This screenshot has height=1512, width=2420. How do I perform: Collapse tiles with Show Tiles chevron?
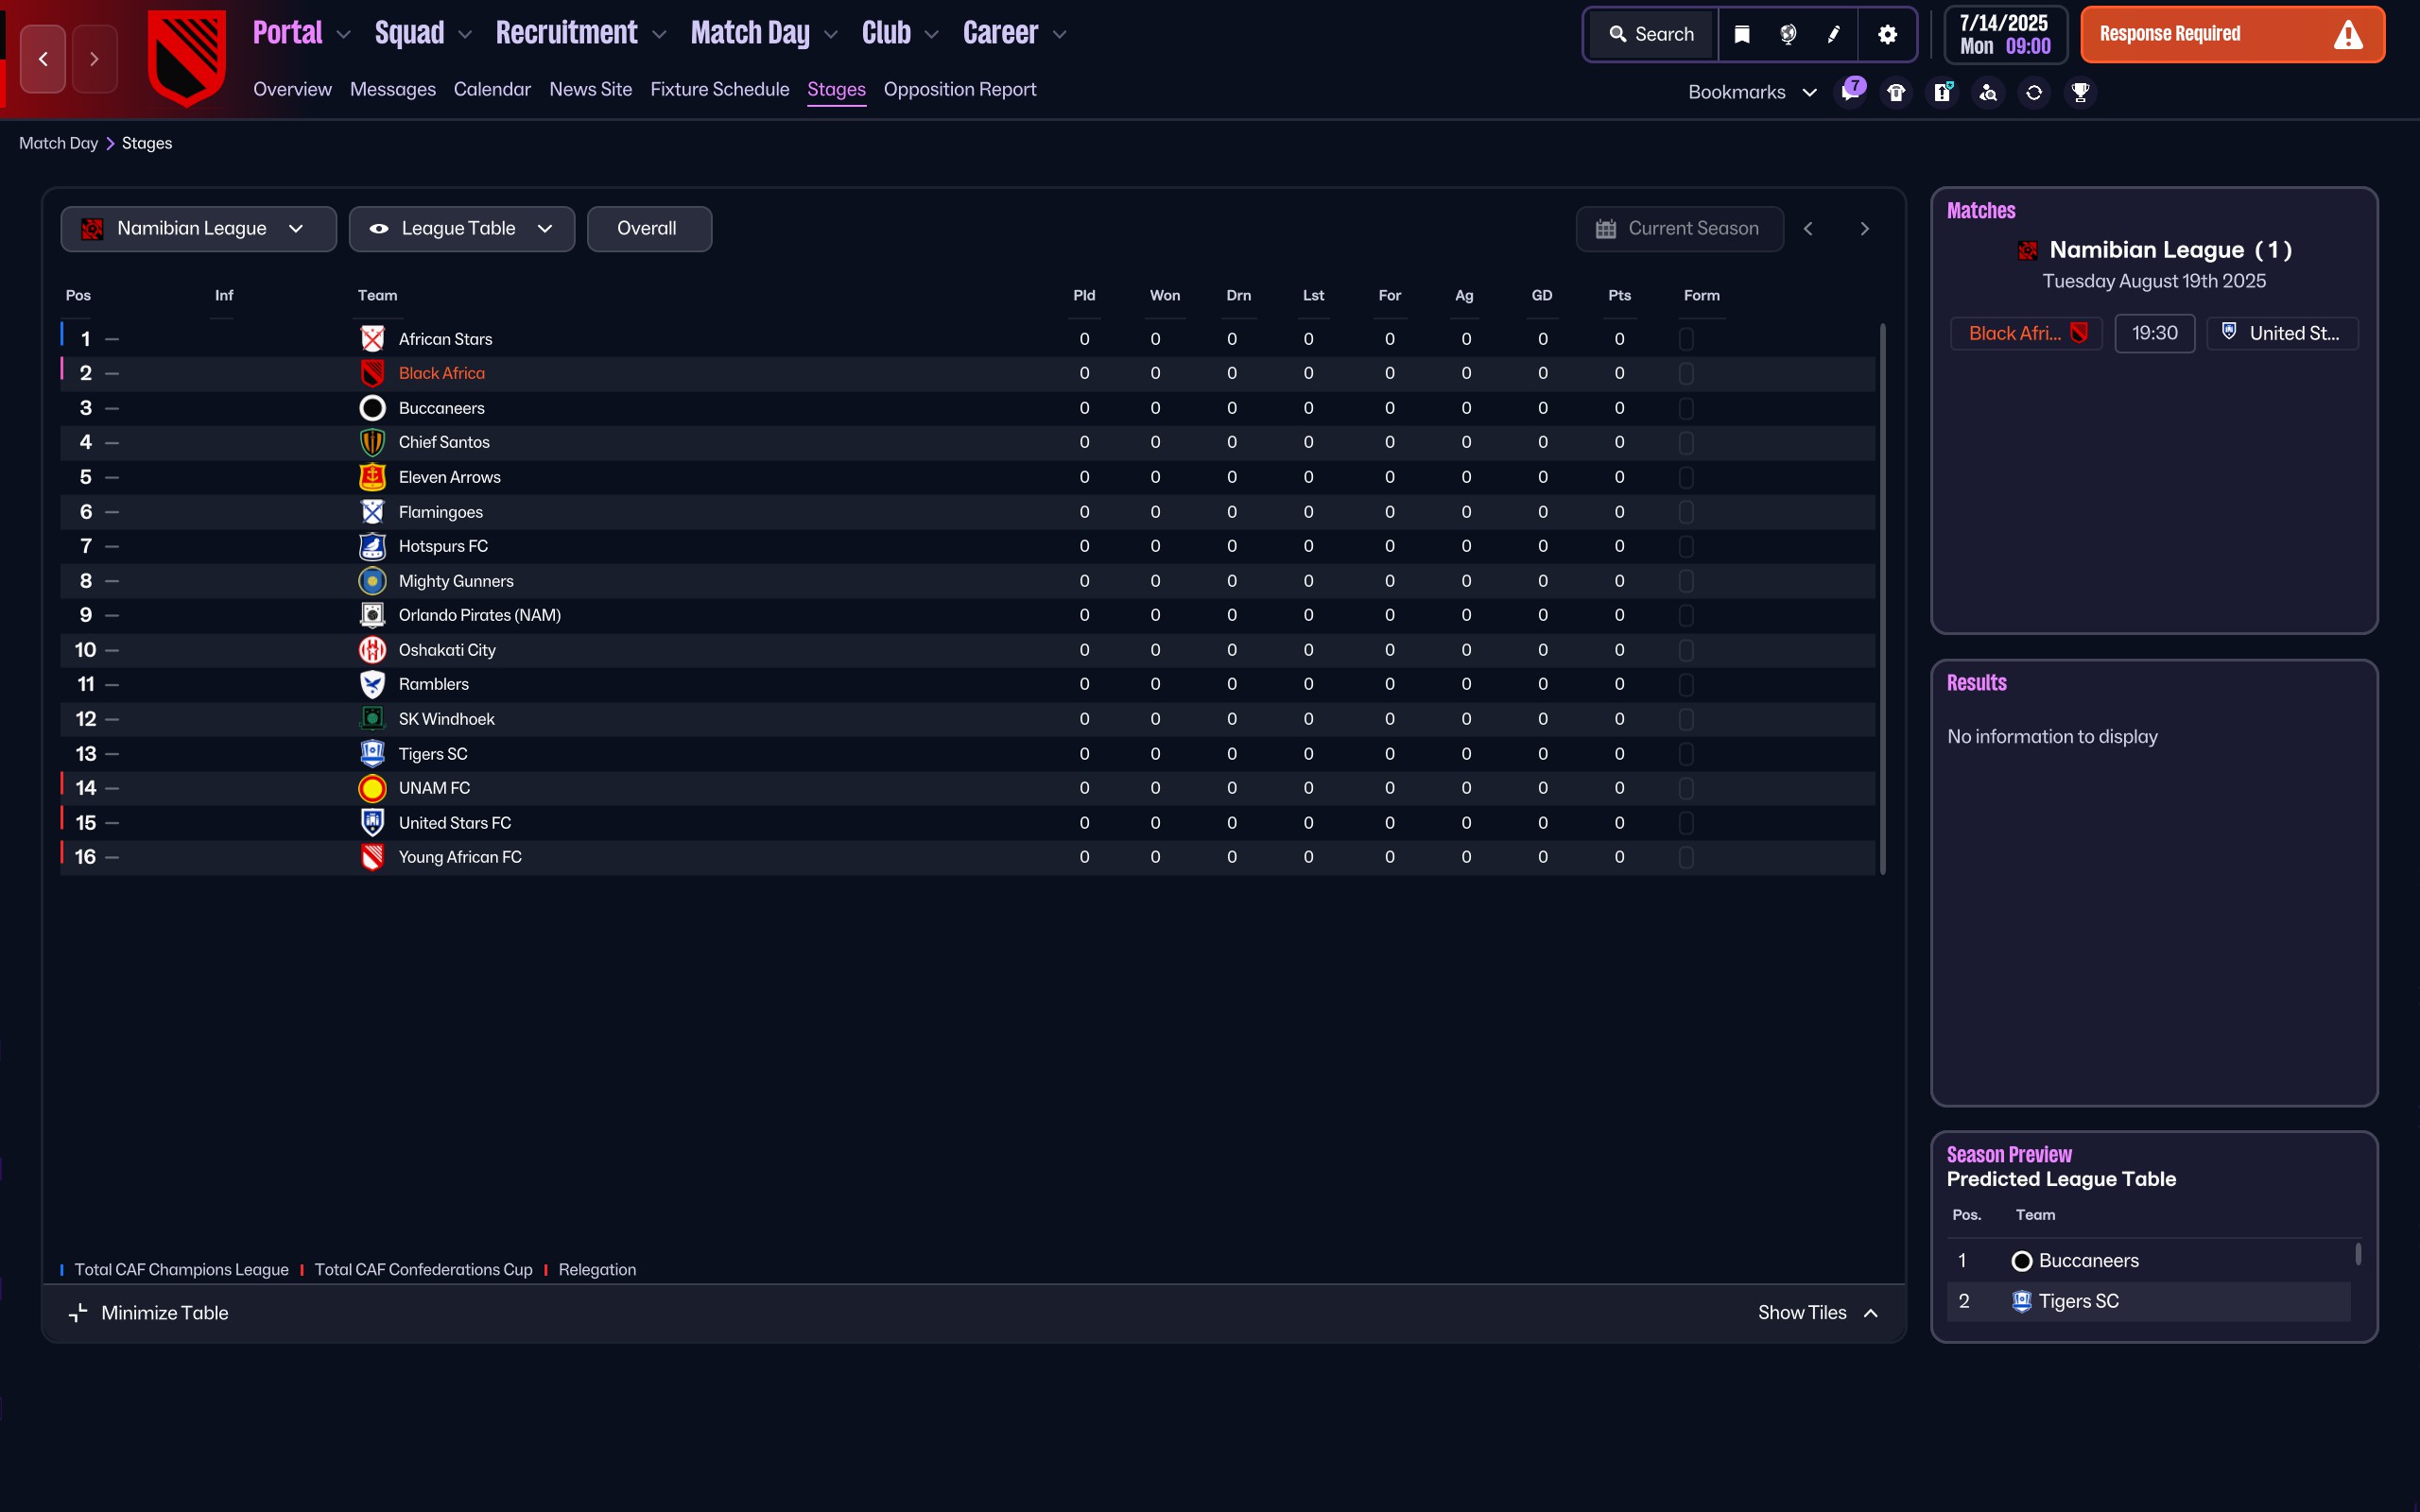point(1817,1313)
